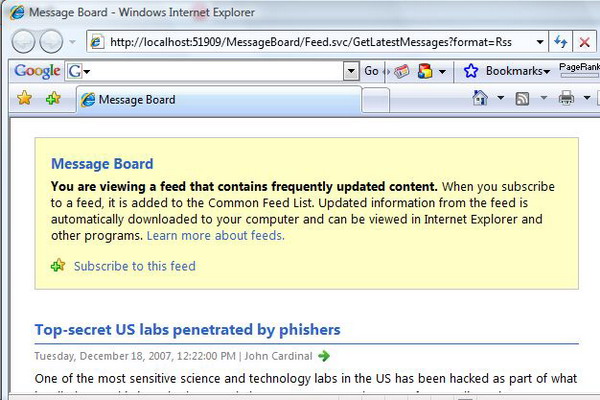This screenshot has height=400, width=600.
Task: Open the Google search box dropdown
Action: tap(351, 71)
